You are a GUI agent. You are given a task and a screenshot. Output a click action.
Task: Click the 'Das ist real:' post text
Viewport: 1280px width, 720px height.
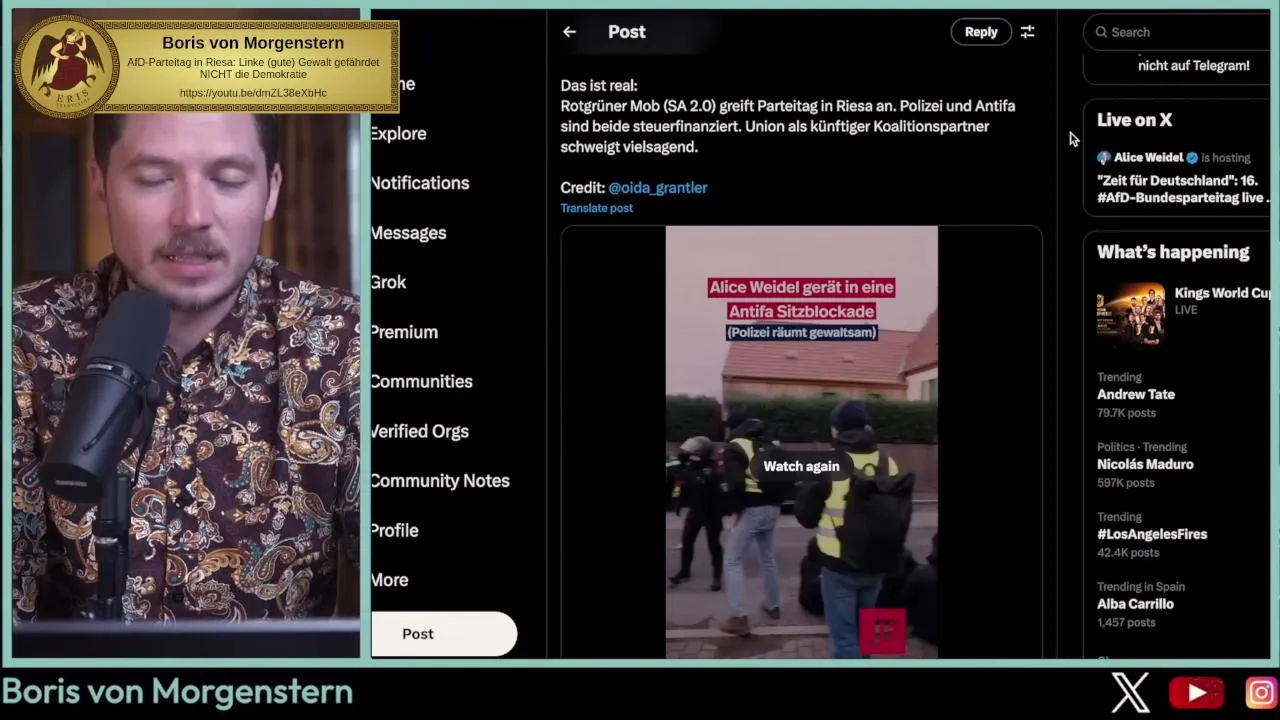599,86
